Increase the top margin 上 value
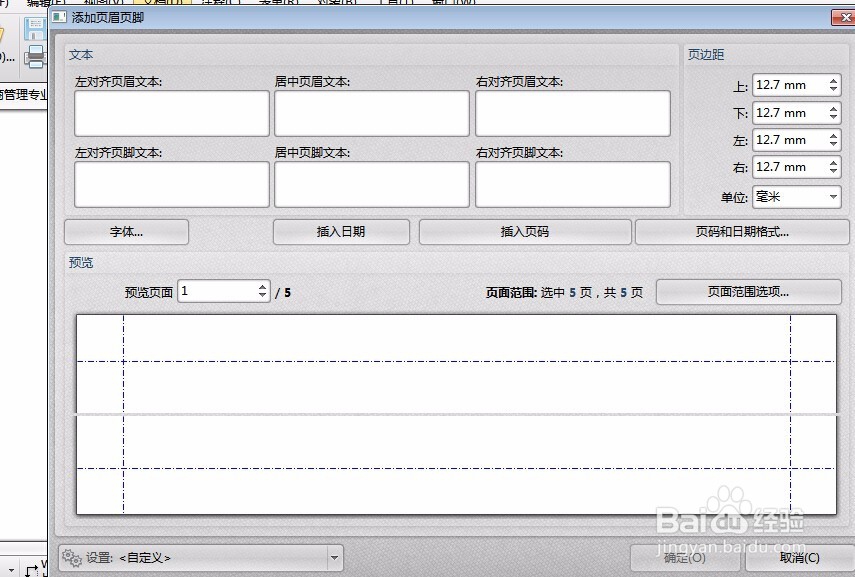The width and height of the screenshot is (855, 577). coord(834,81)
